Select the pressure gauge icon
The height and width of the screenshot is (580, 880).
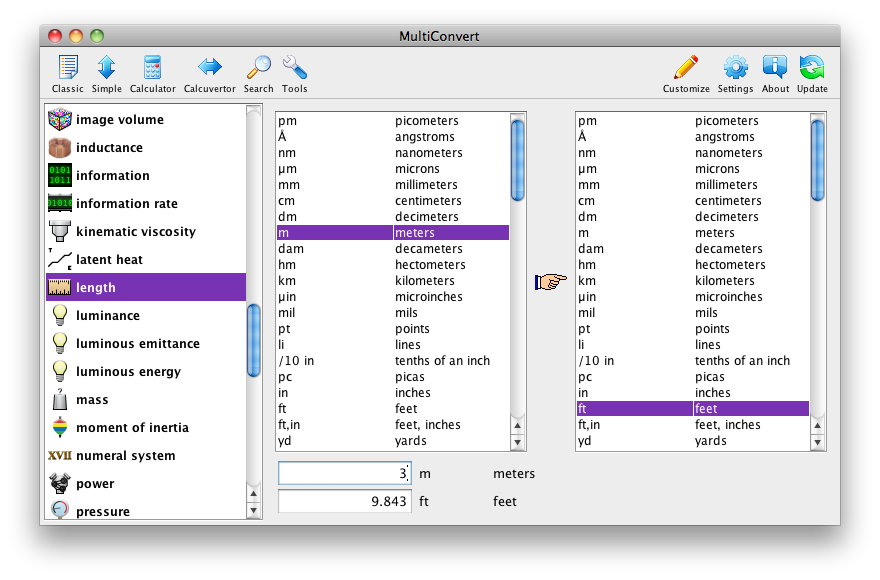pos(60,510)
